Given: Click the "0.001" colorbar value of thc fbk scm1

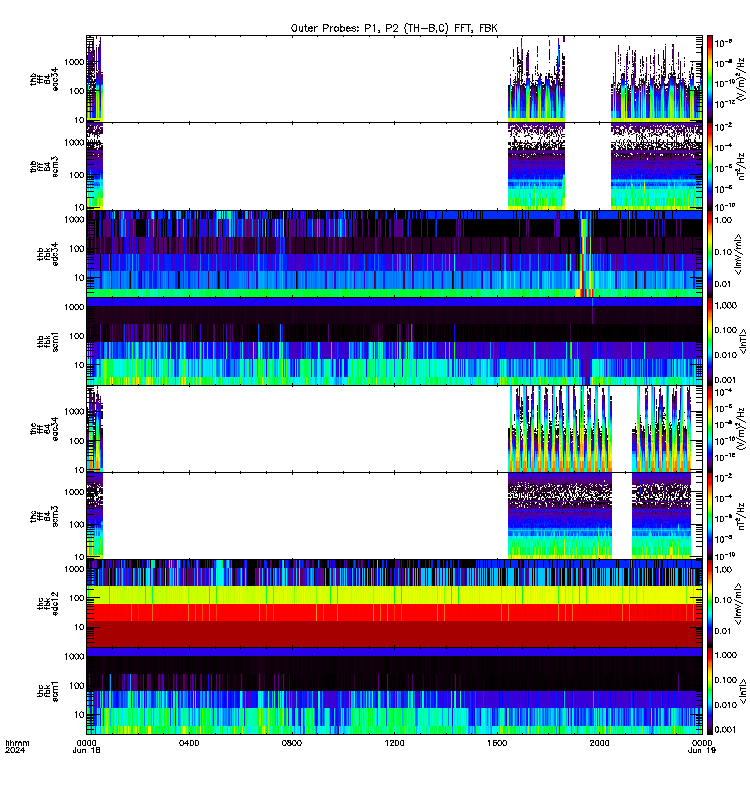Looking at the screenshot, I should 726,730.
